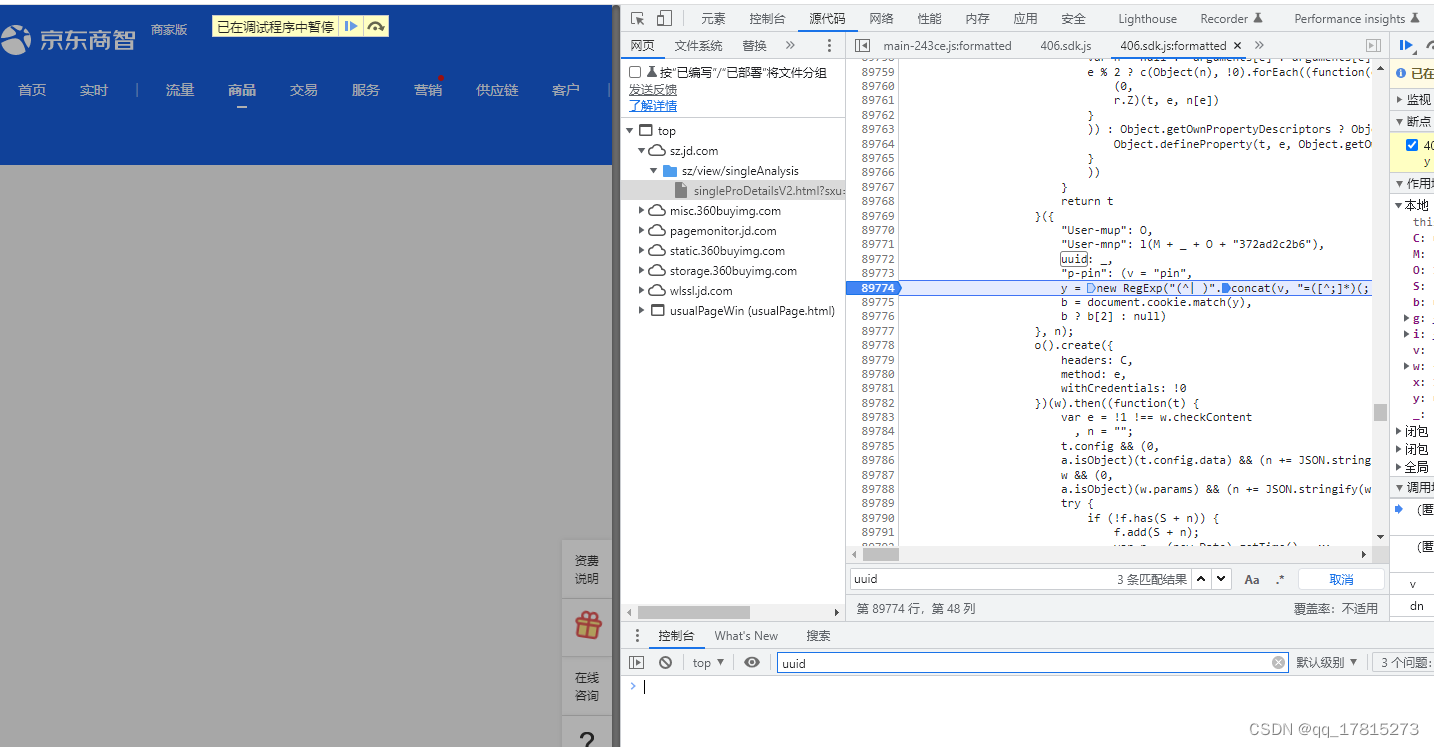
Task: Go to previous search match
Action: pyautogui.click(x=1202, y=579)
